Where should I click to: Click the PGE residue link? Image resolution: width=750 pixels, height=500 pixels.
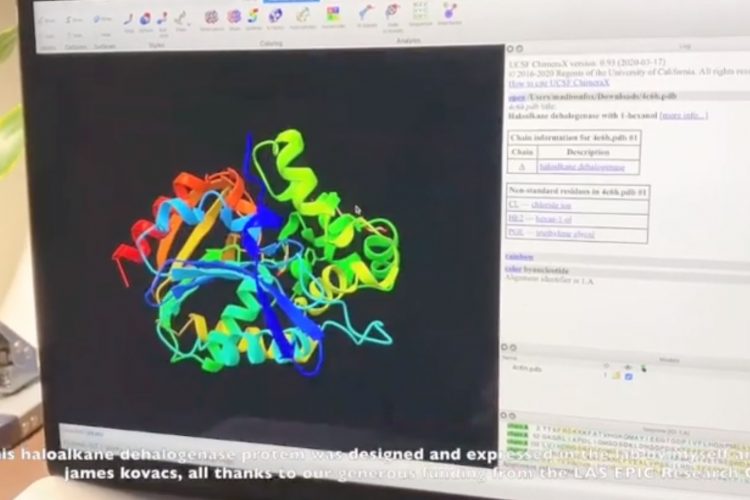point(516,233)
